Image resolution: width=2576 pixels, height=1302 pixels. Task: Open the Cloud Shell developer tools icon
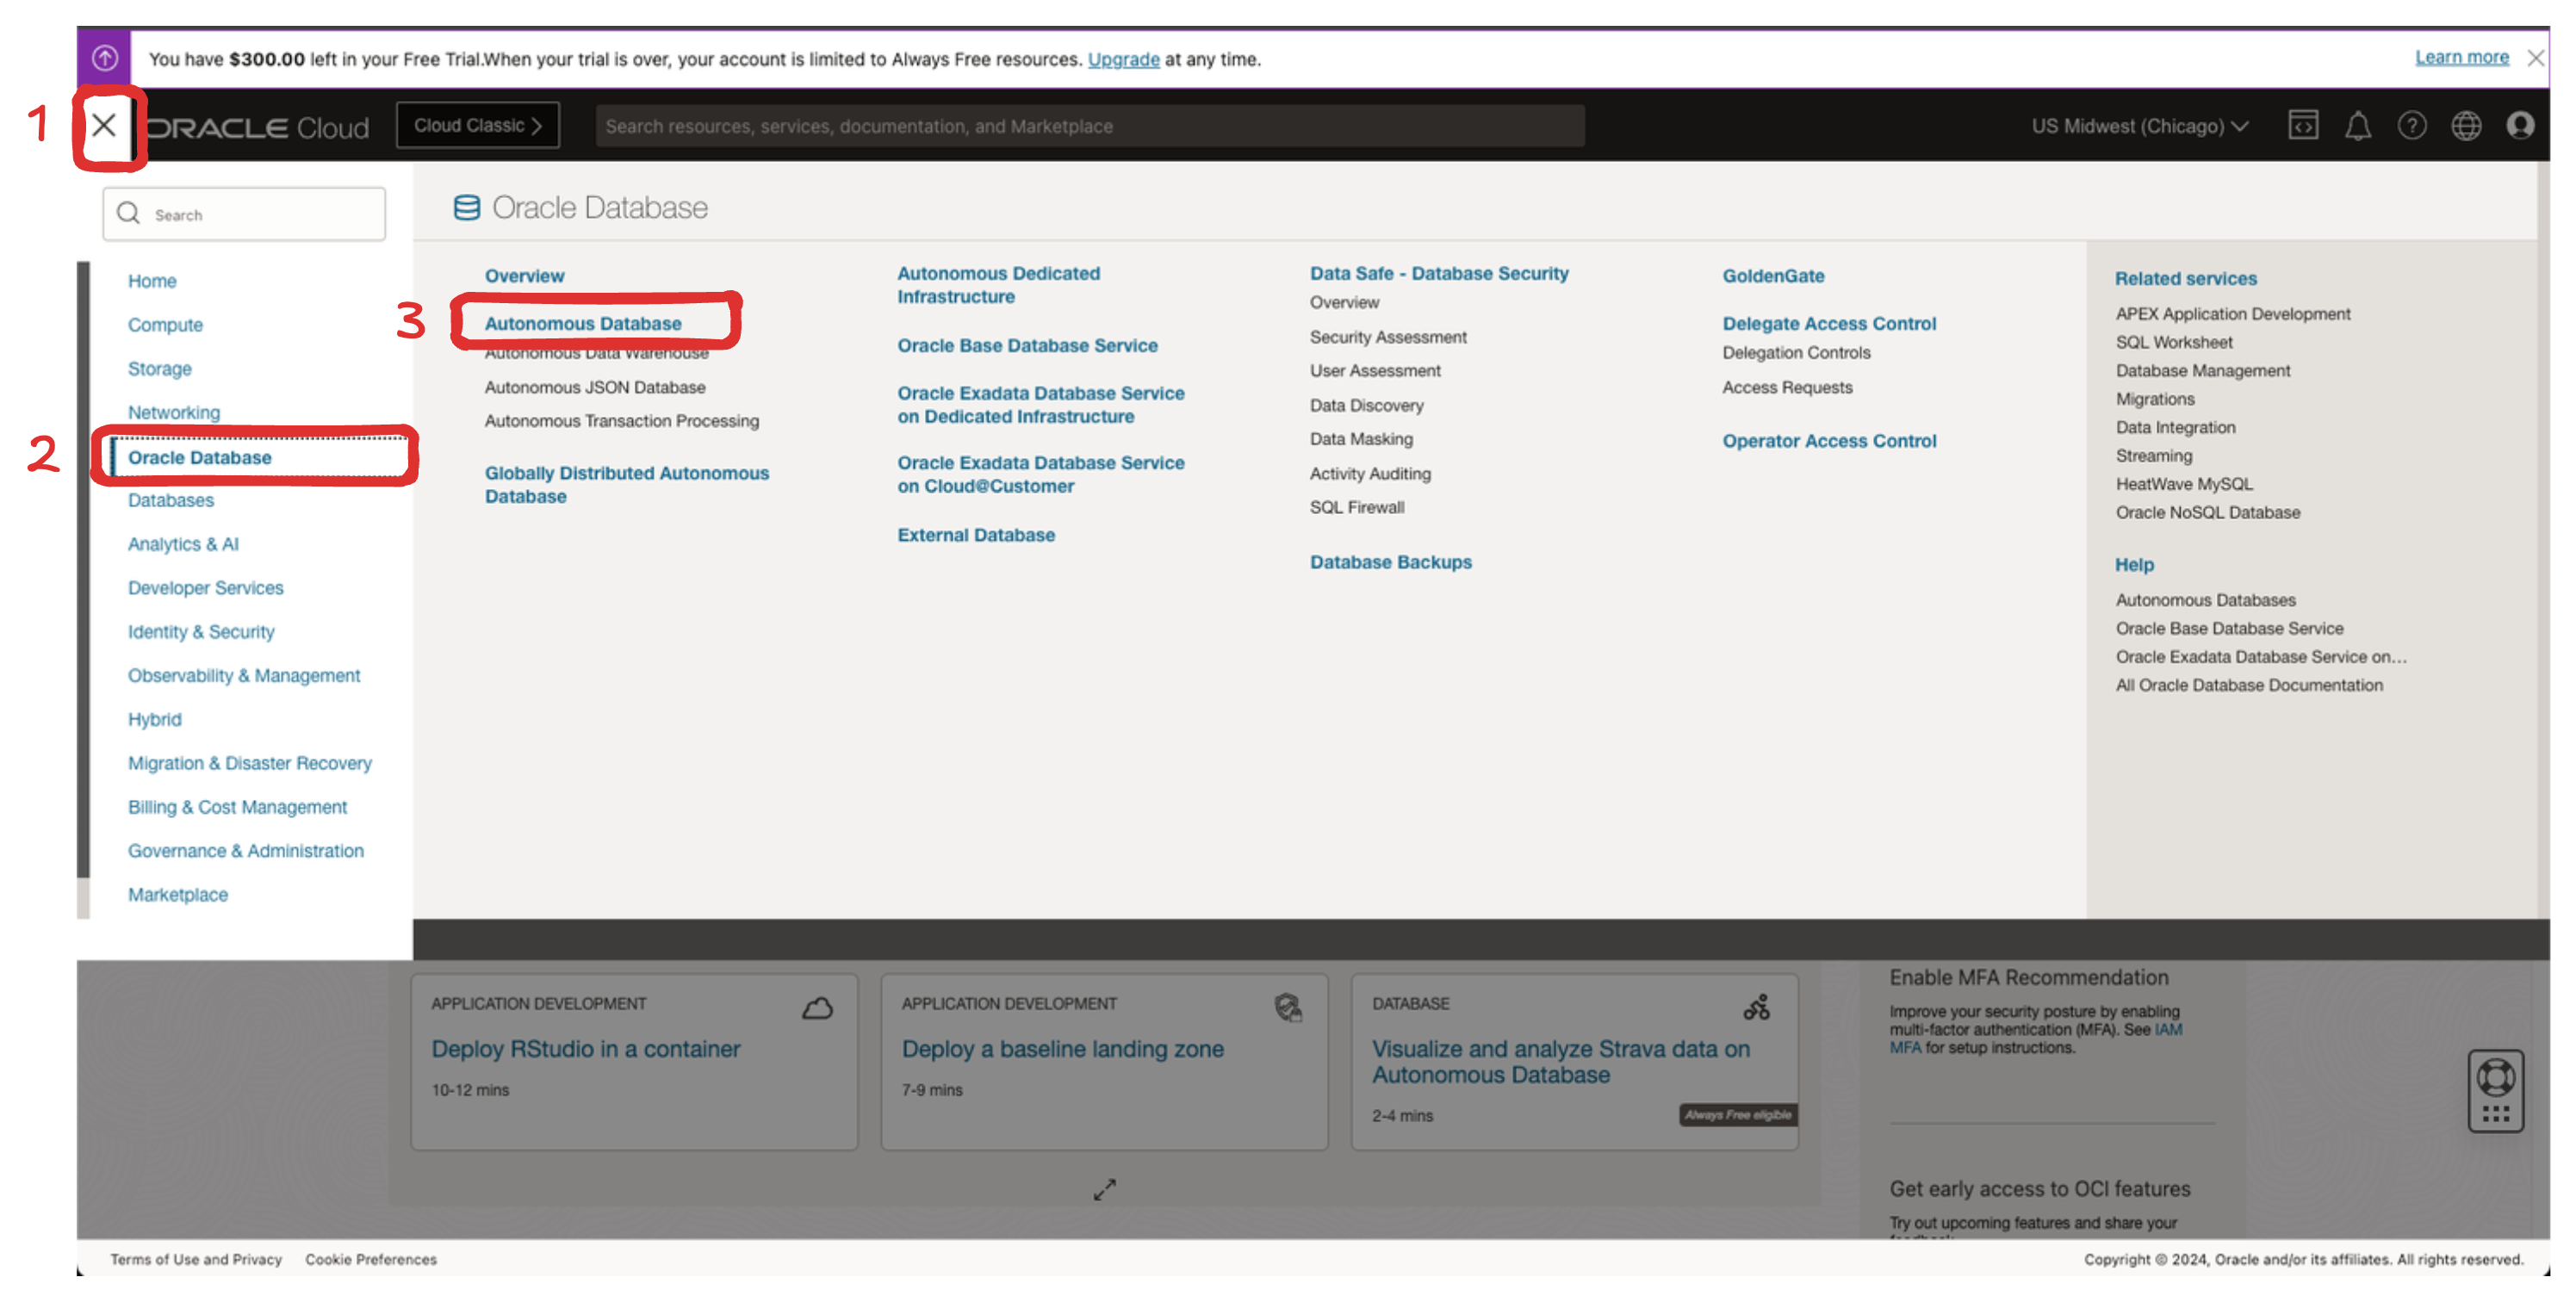[2302, 126]
